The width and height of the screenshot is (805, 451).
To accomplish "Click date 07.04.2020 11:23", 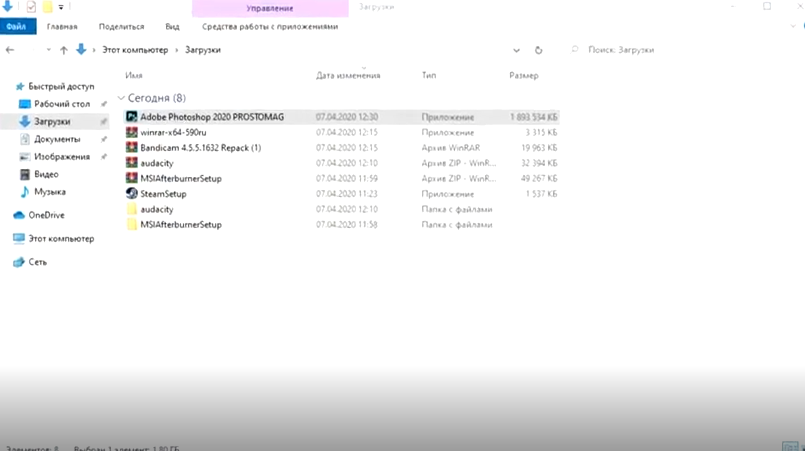I will 347,194.
